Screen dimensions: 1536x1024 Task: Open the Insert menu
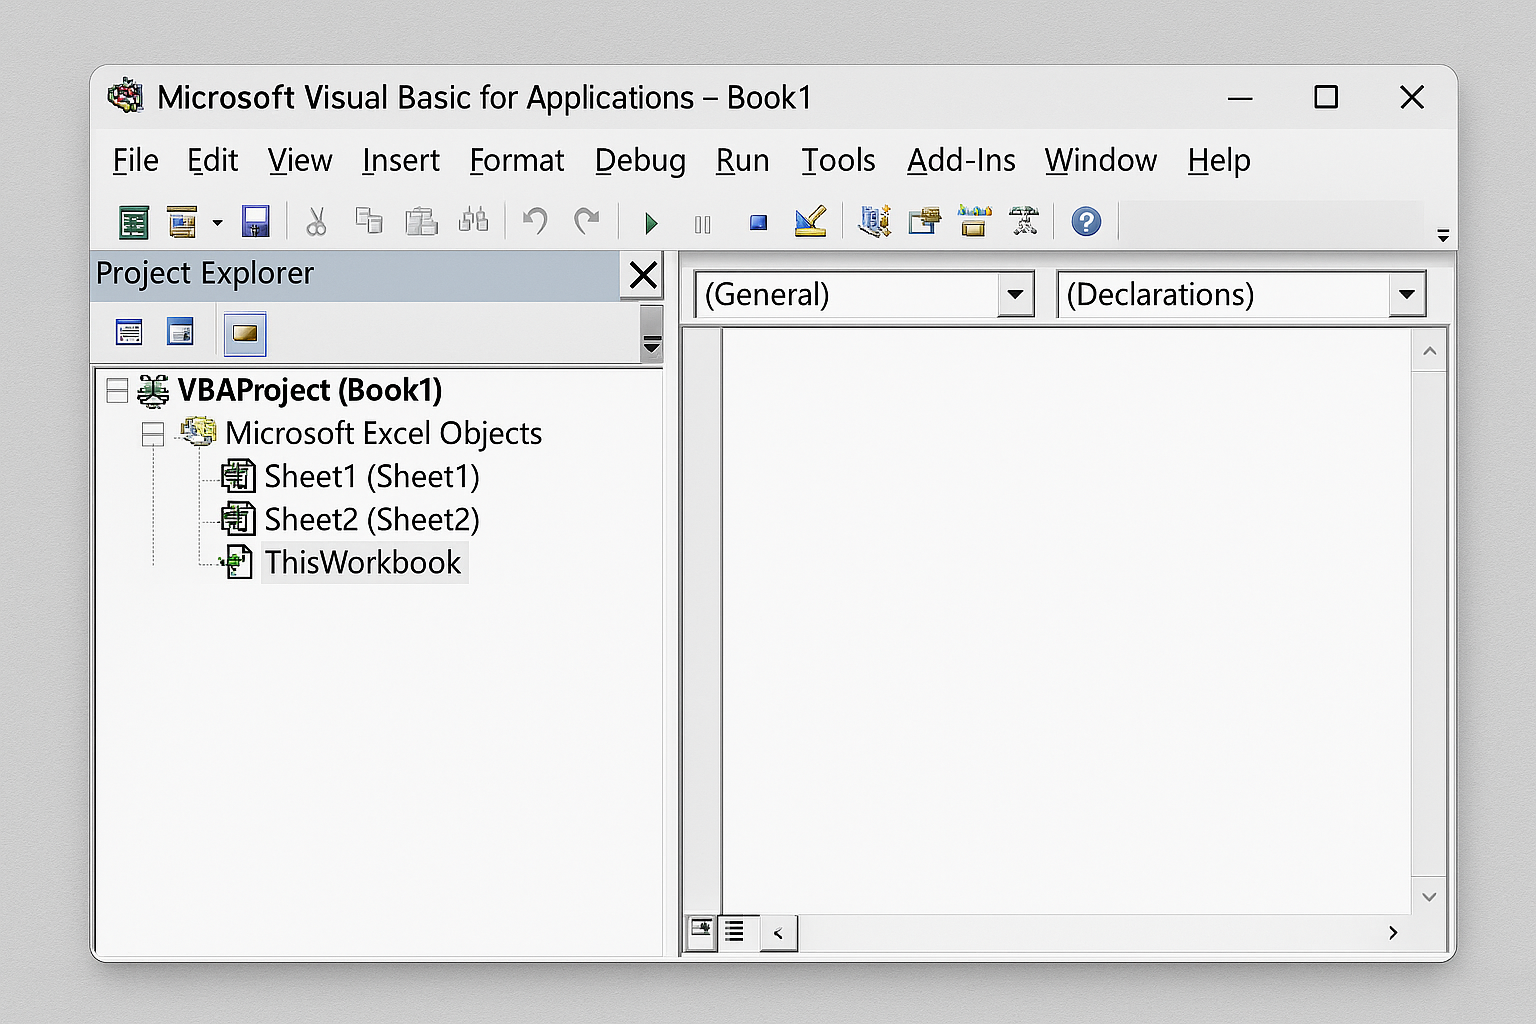point(400,160)
